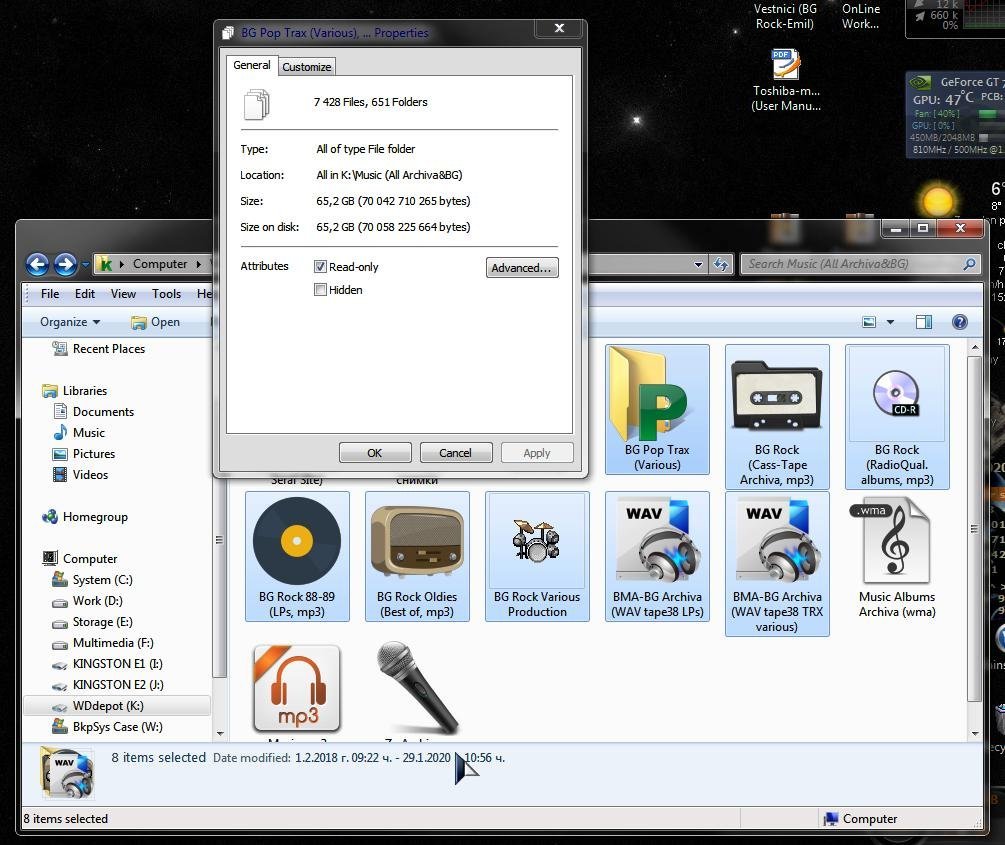The height and width of the screenshot is (845, 1005).
Task: Click the BG Rock Oldies radio icon
Action: click(x=417, y=542)
